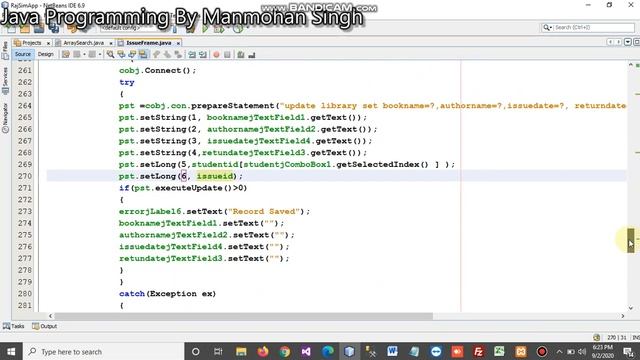This screenshot has height=360, width=640.
Task: Open dropdown arrow beside the Forward icon
Action: (100, 54)
